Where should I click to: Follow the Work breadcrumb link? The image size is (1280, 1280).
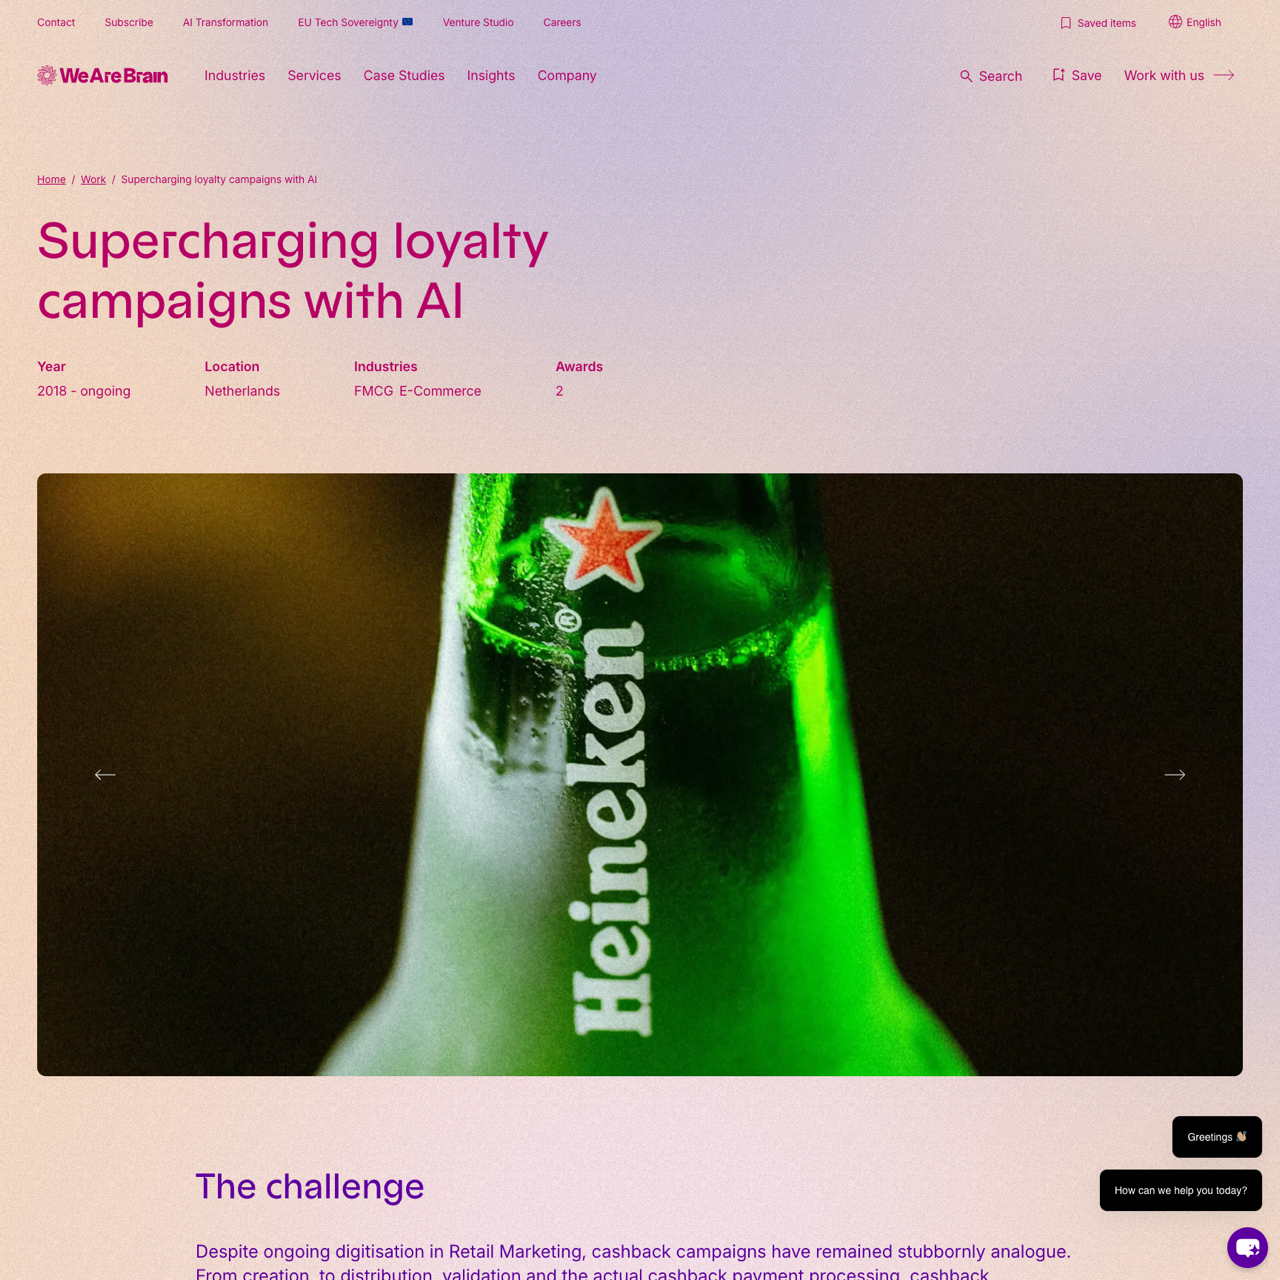tap(93, 180)
